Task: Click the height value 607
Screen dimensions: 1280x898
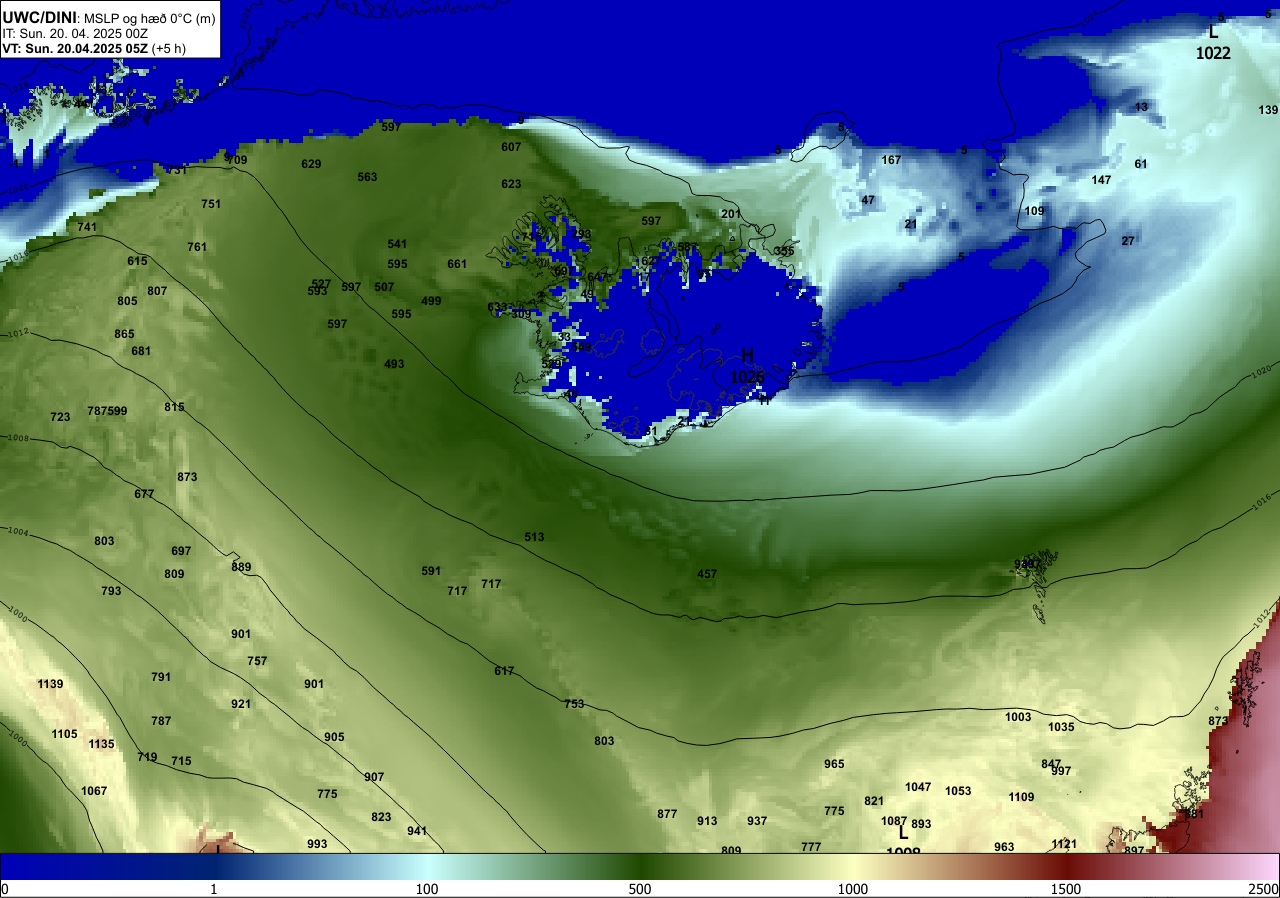Action: [511, 147]
